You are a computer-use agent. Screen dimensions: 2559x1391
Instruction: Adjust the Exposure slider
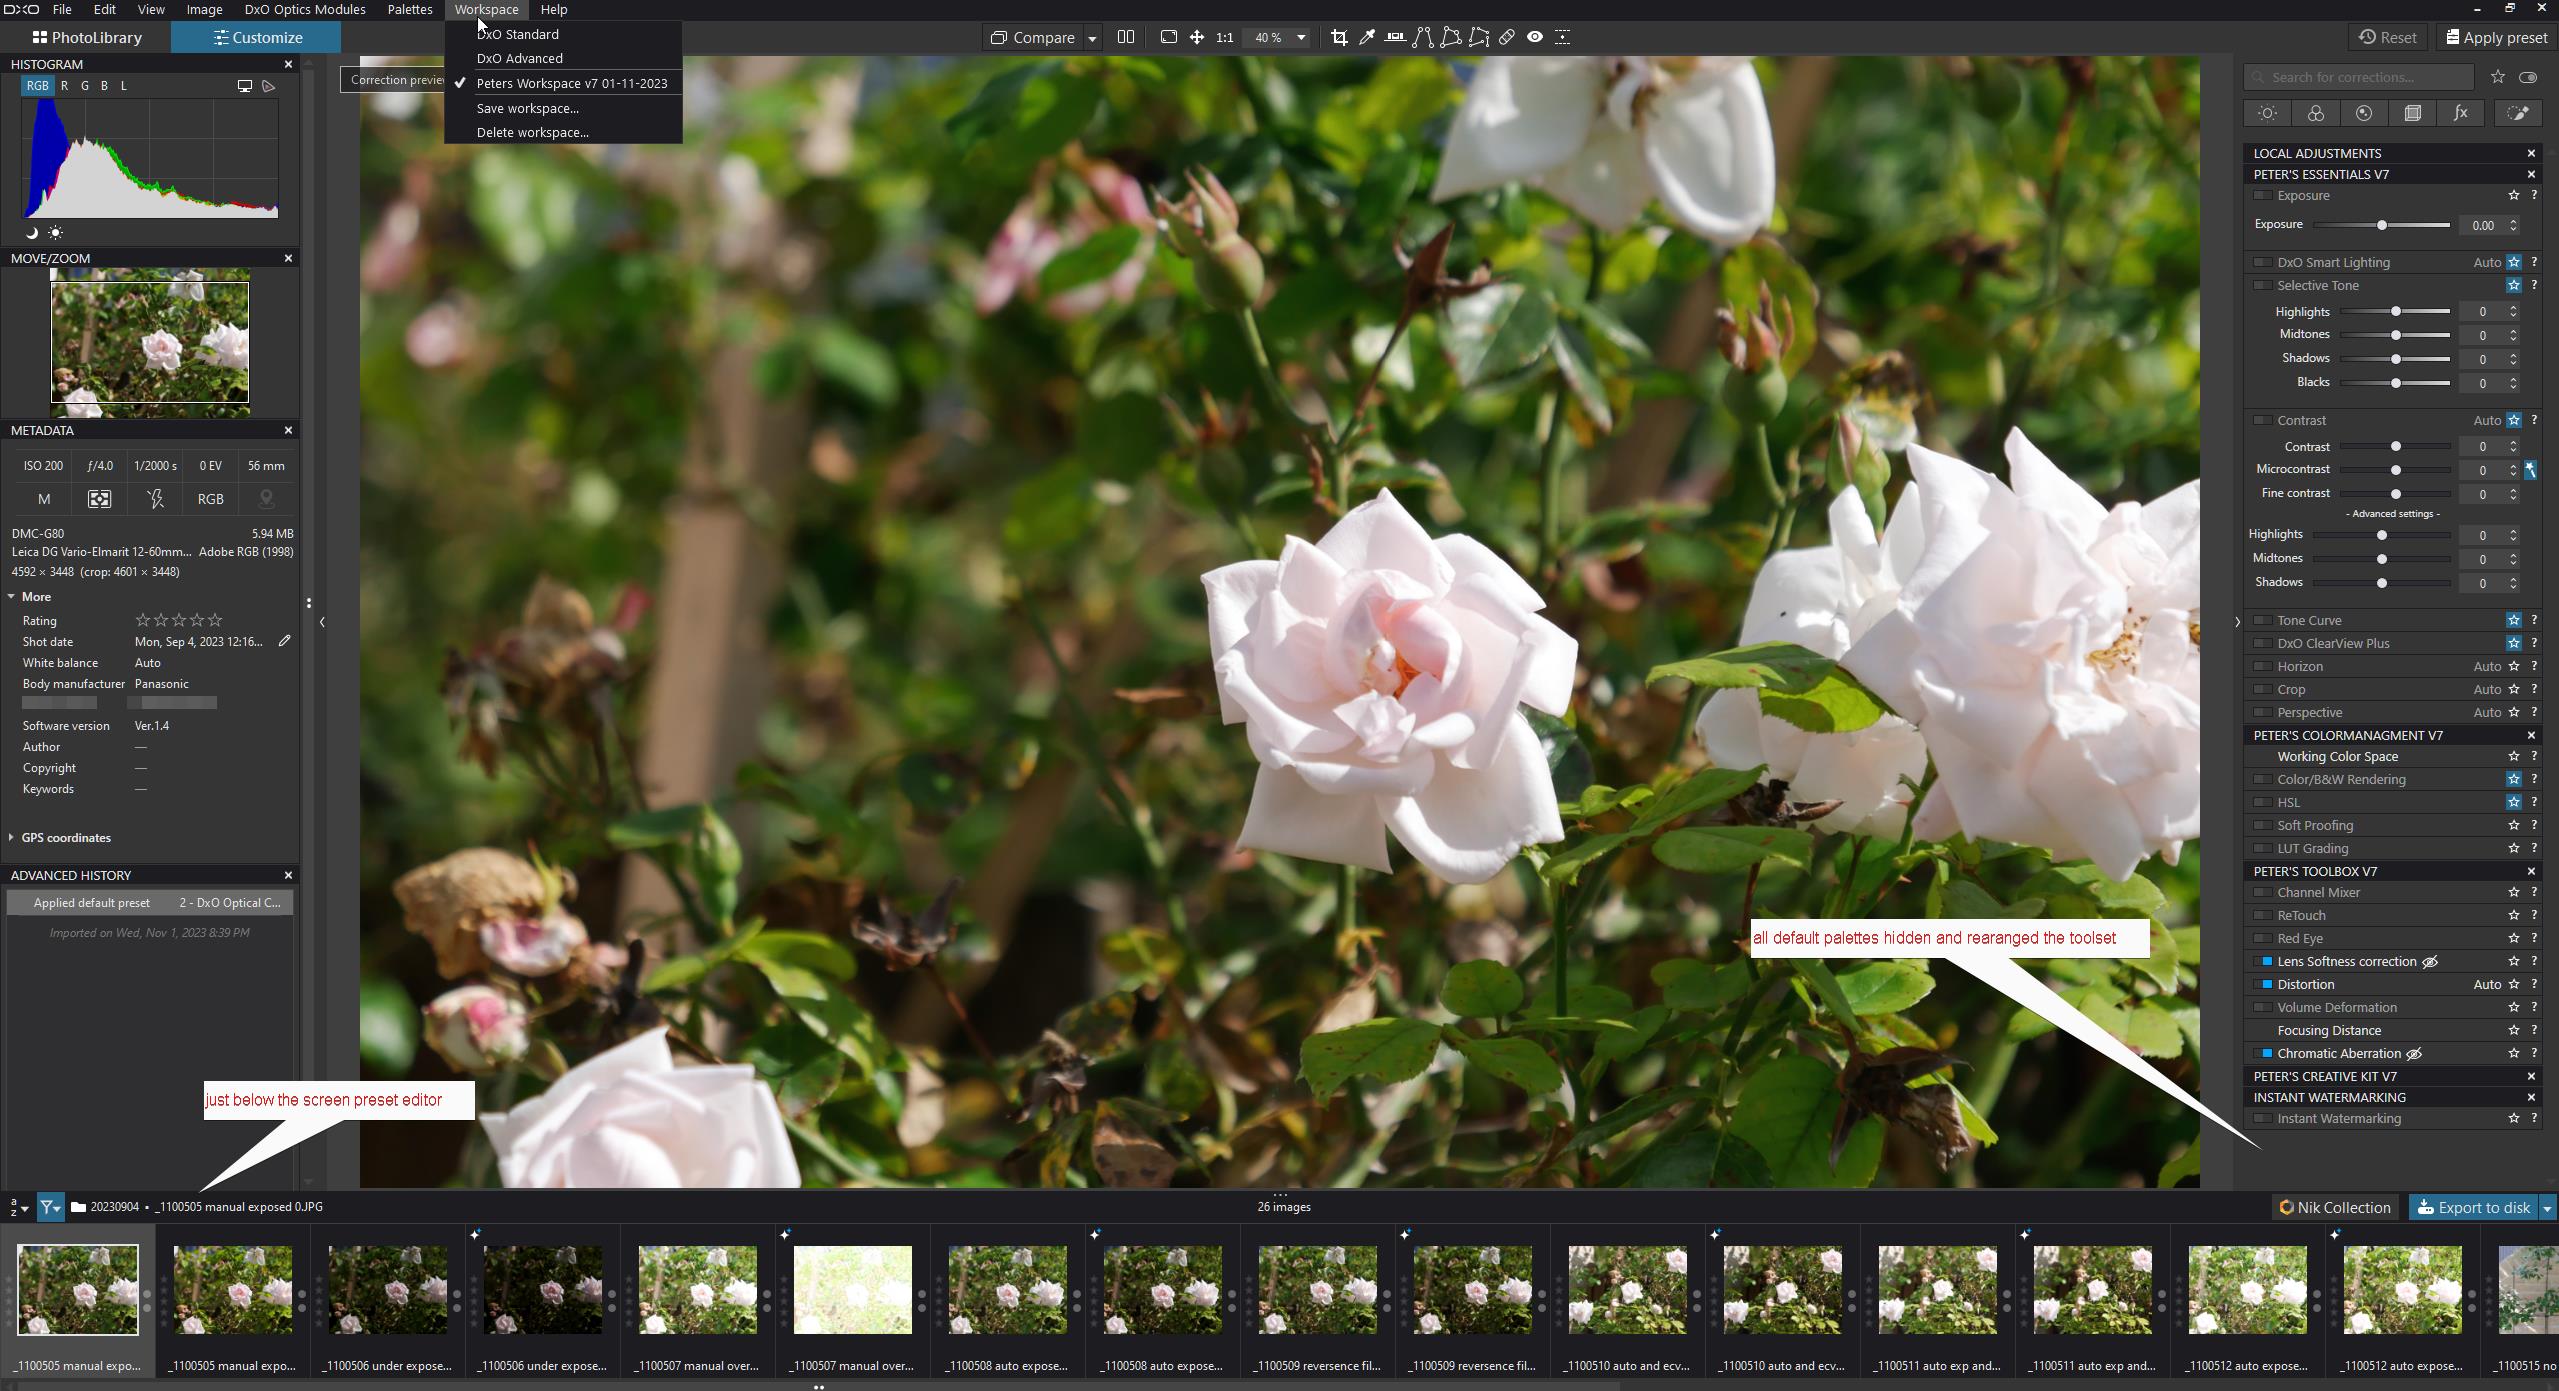2382,225
